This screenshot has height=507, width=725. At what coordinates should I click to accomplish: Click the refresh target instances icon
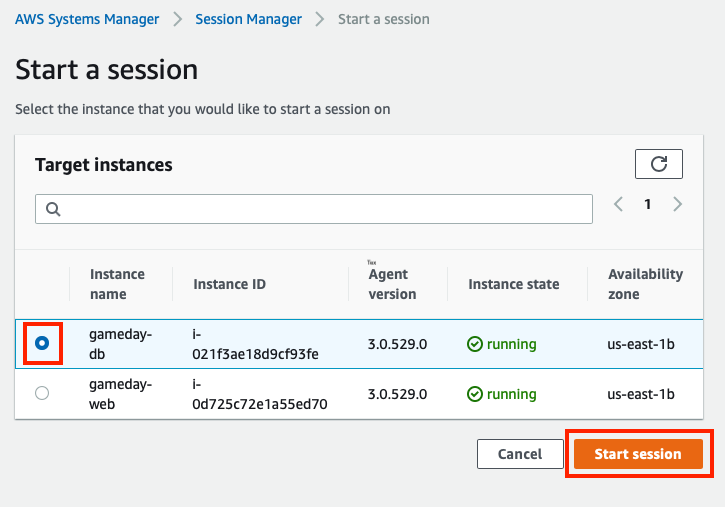click(658, 164)
